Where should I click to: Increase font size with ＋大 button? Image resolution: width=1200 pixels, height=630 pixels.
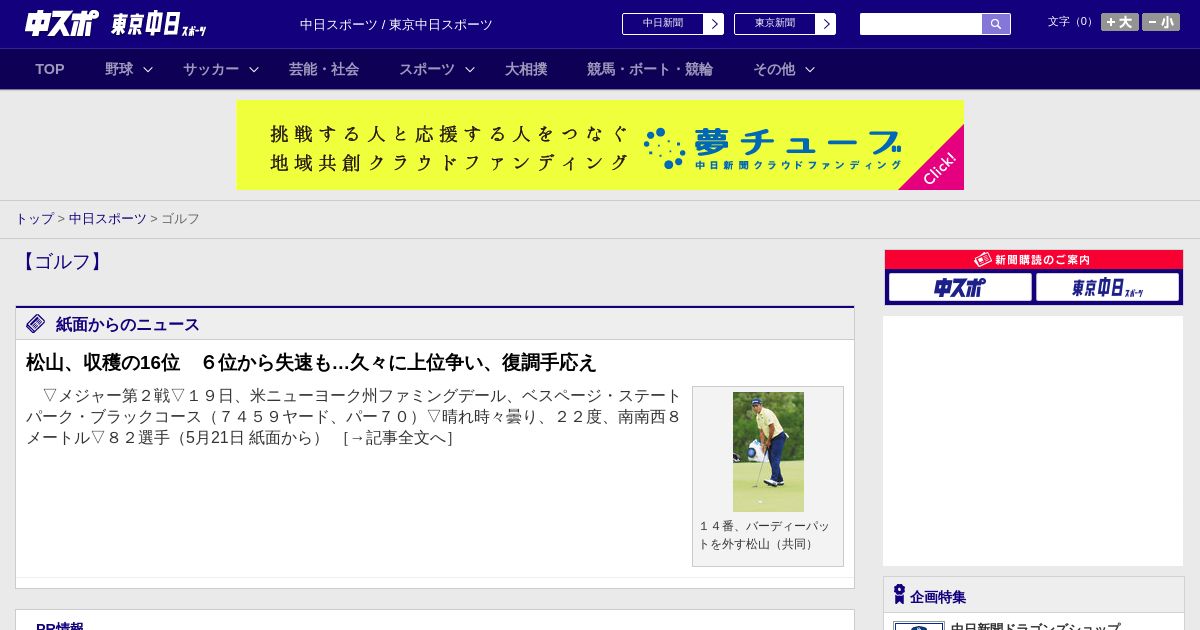[x=1120, y=22]
